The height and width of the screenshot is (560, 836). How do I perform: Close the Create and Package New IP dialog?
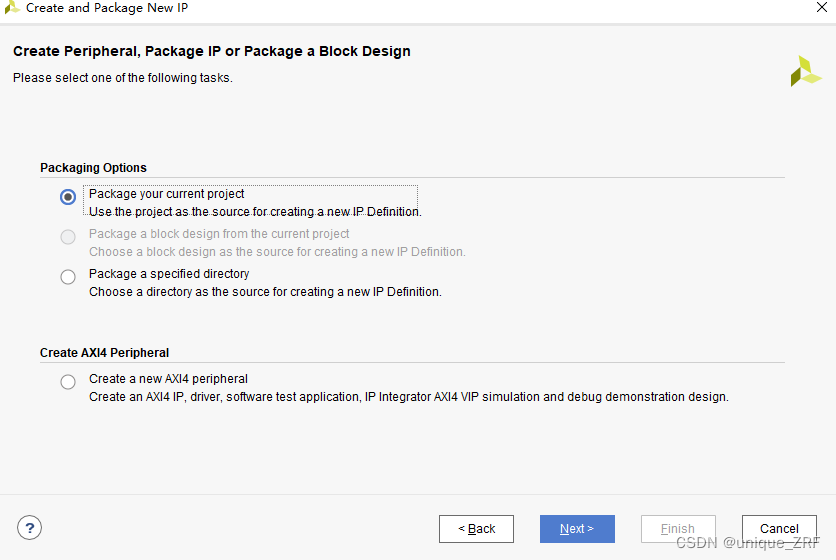[822, 7]
